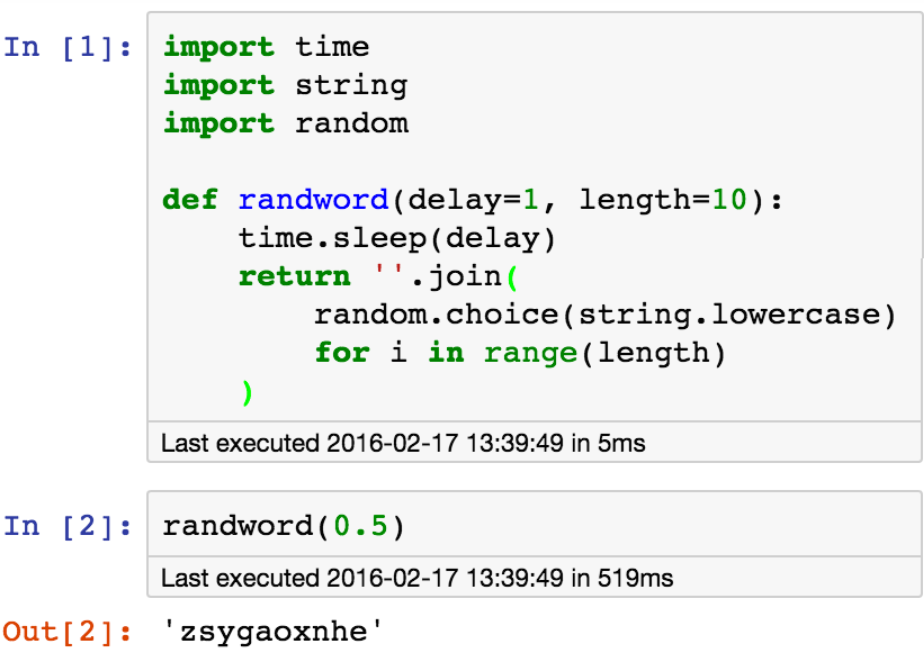Viewport: 924px width, 660px height.
Task: Click the closing green parenthesis in first cell
Action: pyautogui.click(x=247, y=391)
